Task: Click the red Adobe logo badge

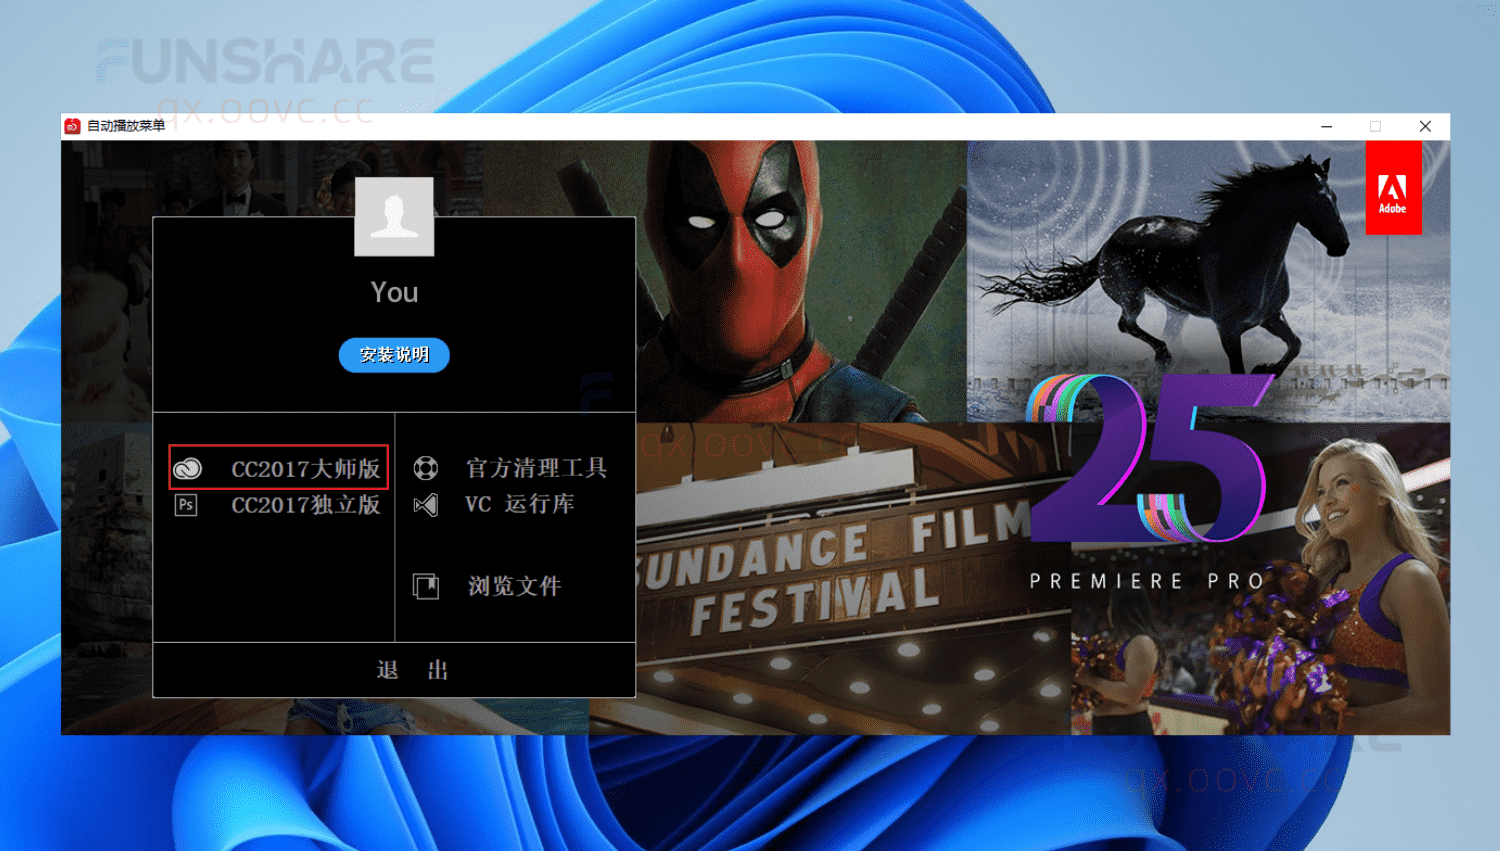Action: 1393,188
